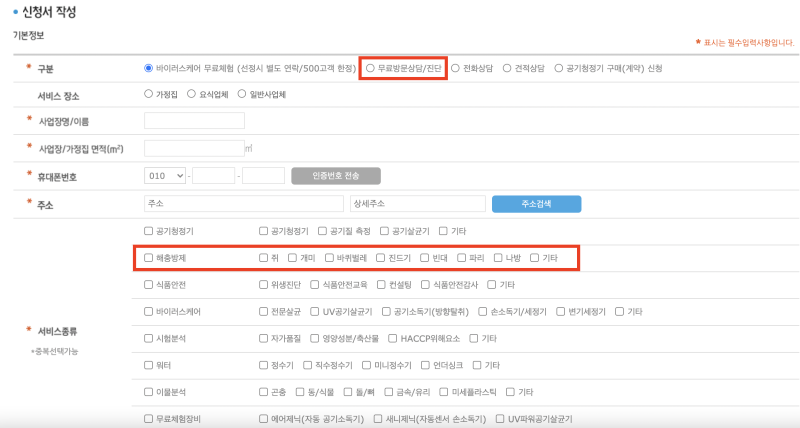
Task: Check 공기소독기(방향탈취) option
Action: 386,311
